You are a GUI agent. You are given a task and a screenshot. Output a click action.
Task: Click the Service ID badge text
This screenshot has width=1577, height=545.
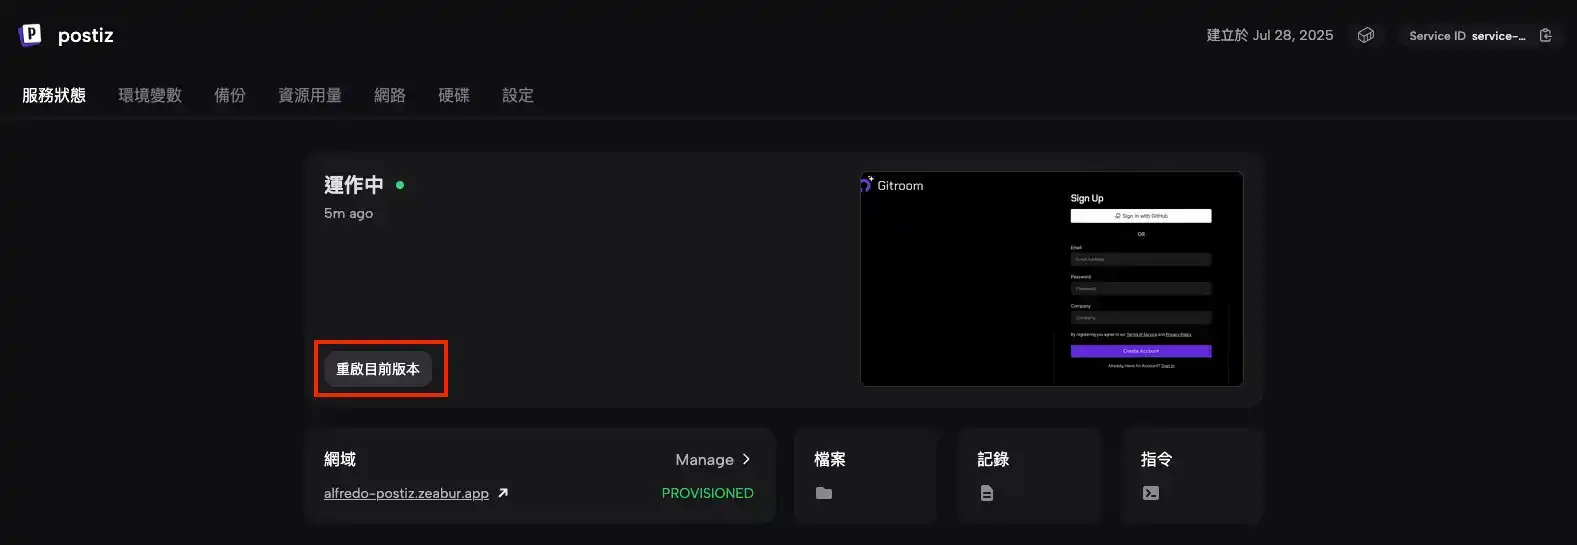point(1467,35)
